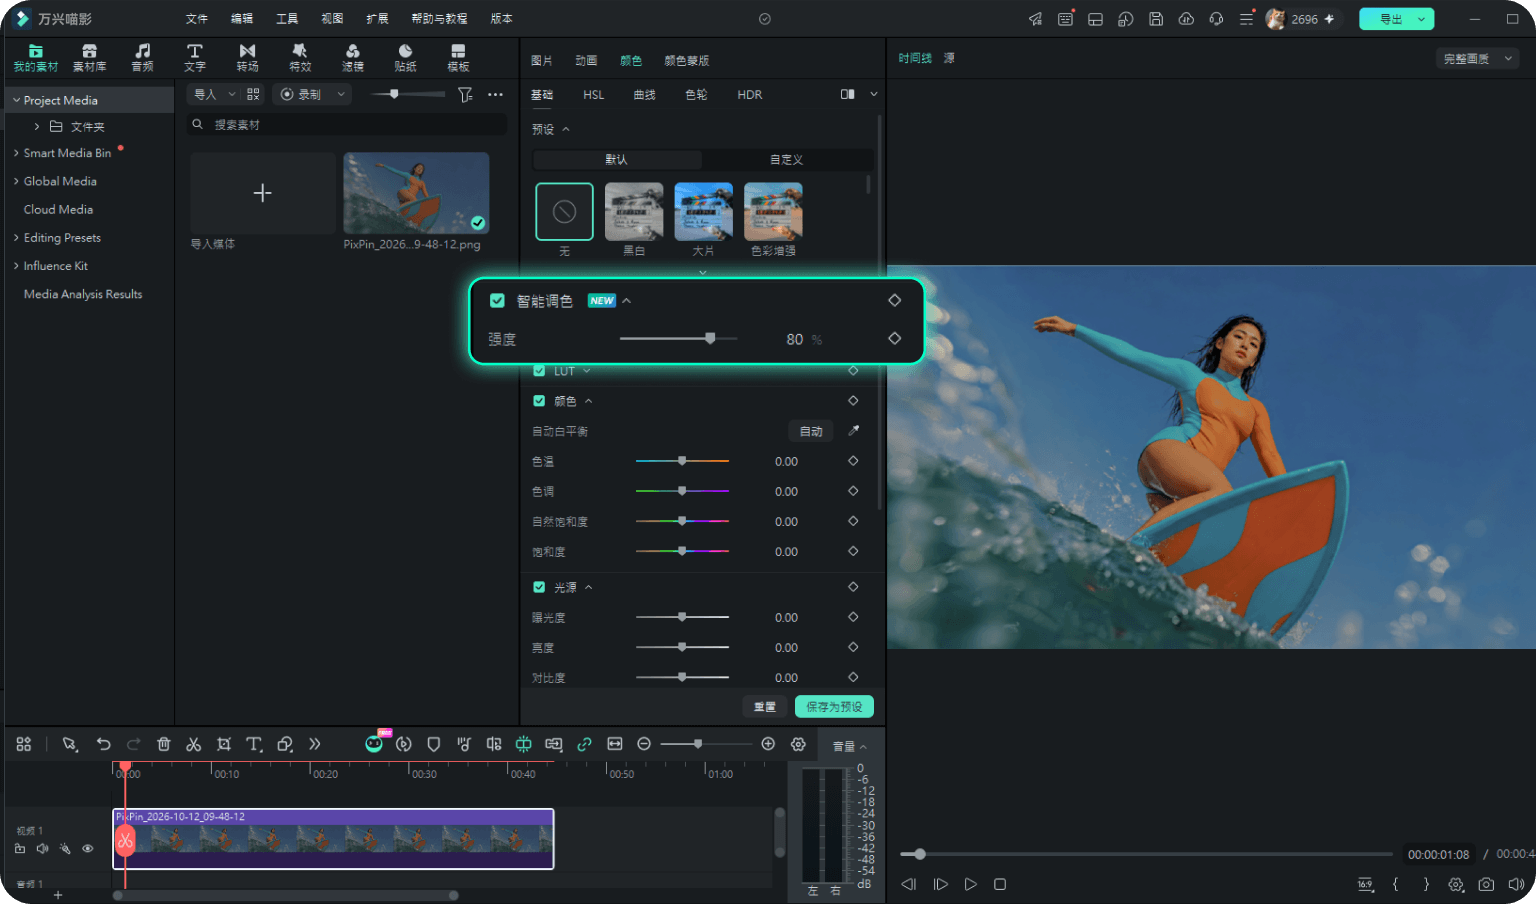Open the Stickers (贴纸) panel icon

tap(405, 57)
